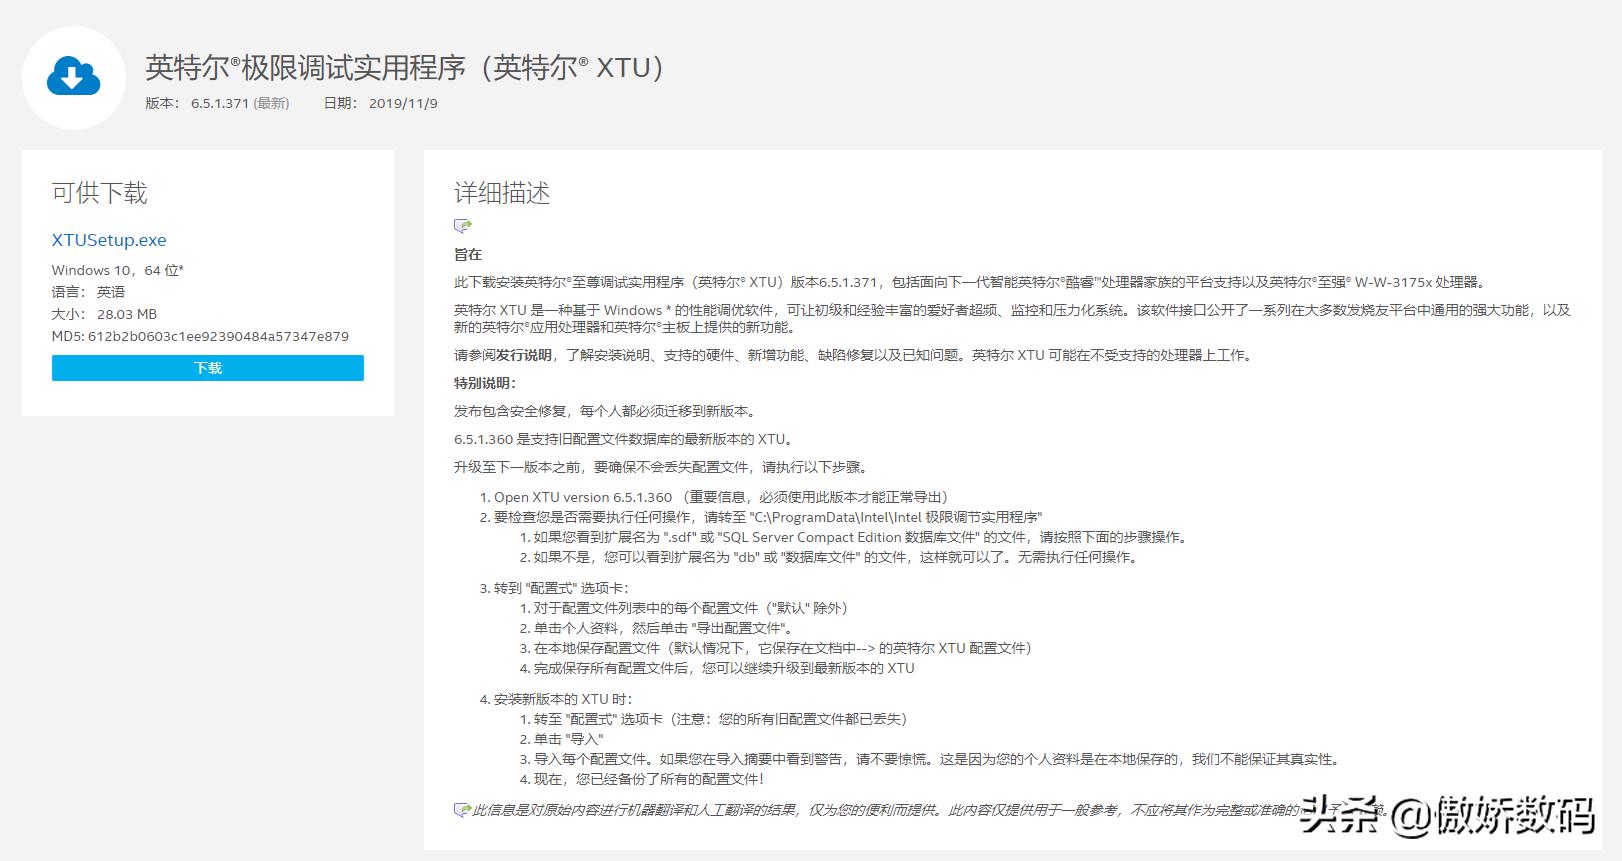Open the 发行说明 release notes link
The image size is (1622, 861).
(x=524, y=355)
